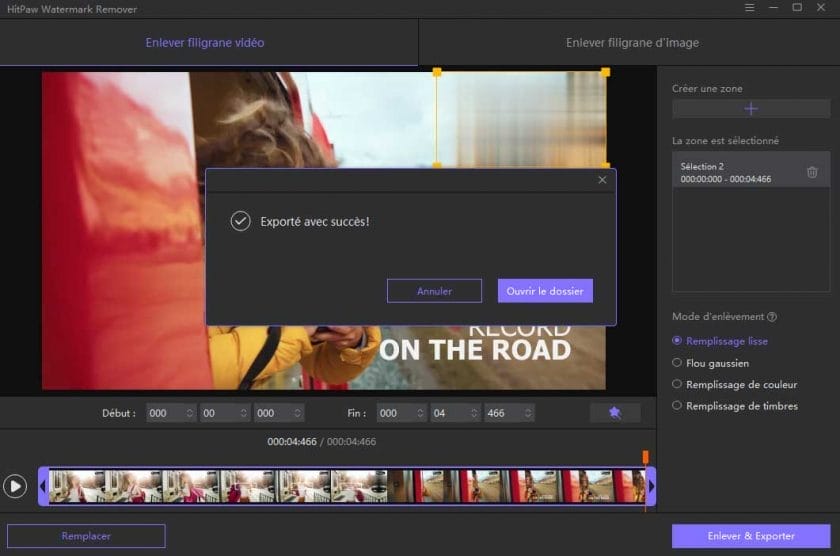Click the plus icon to create a zone

[751, 109]
